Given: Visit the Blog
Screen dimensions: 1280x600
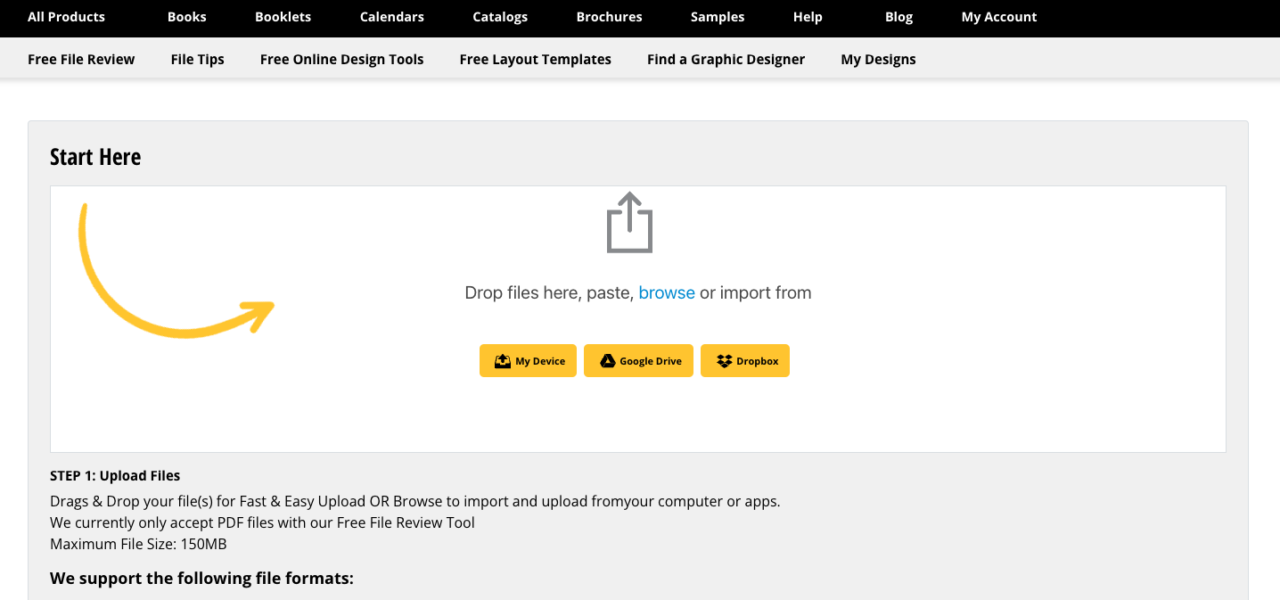Looking at the screenshot, I should point(899,17).
